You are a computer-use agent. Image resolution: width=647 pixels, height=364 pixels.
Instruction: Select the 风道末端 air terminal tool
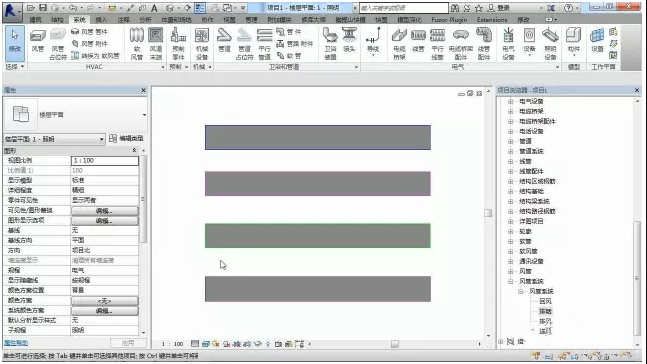click(x=156, y=44)
